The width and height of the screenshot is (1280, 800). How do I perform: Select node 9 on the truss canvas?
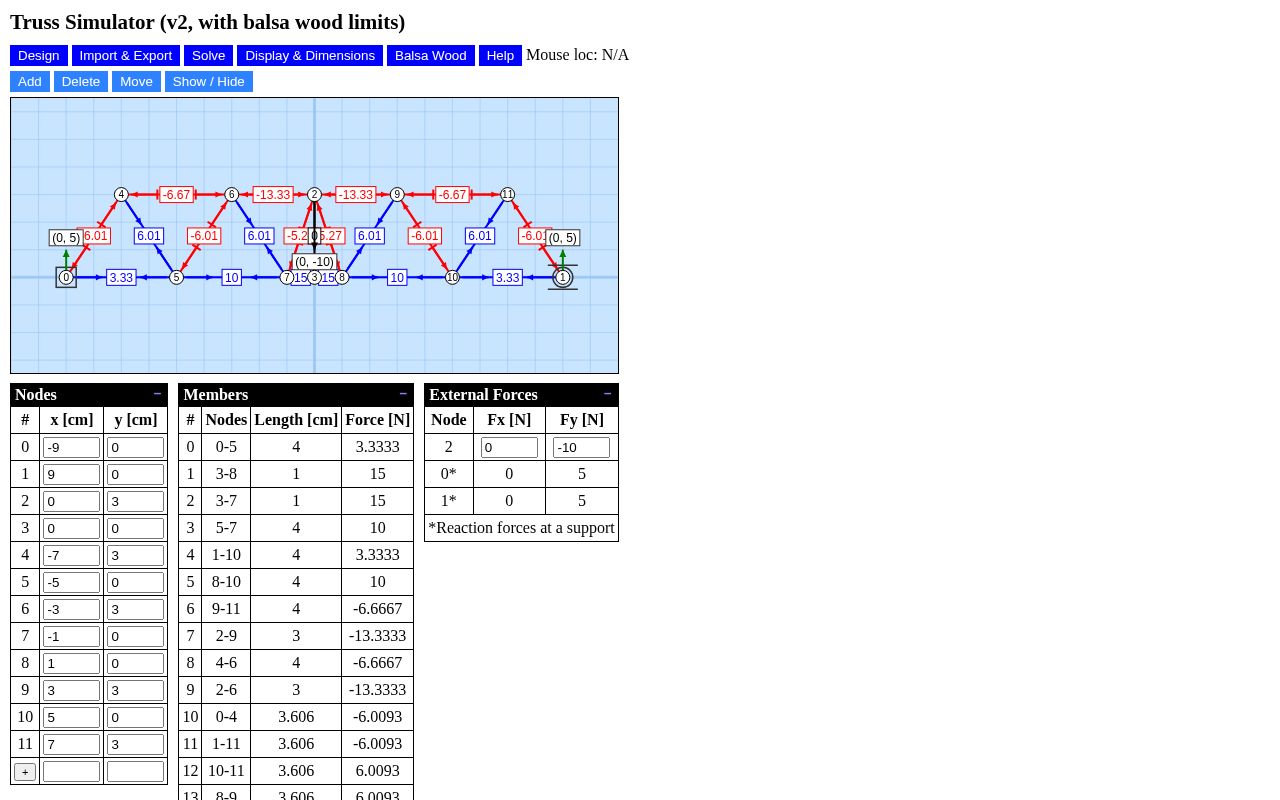(x=397, y=195)
